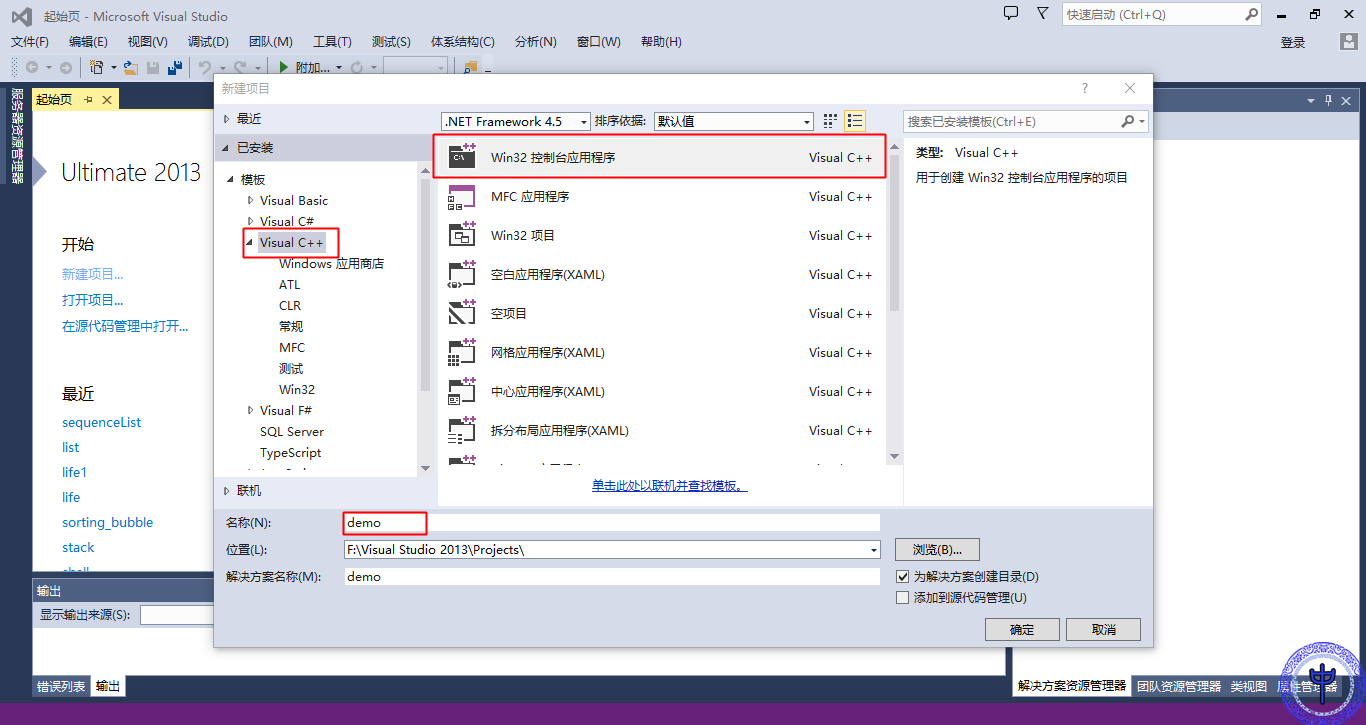The image size is (1366, 725).
Task: Switch template list to small icons view
Action: click(x=855, y=120)
